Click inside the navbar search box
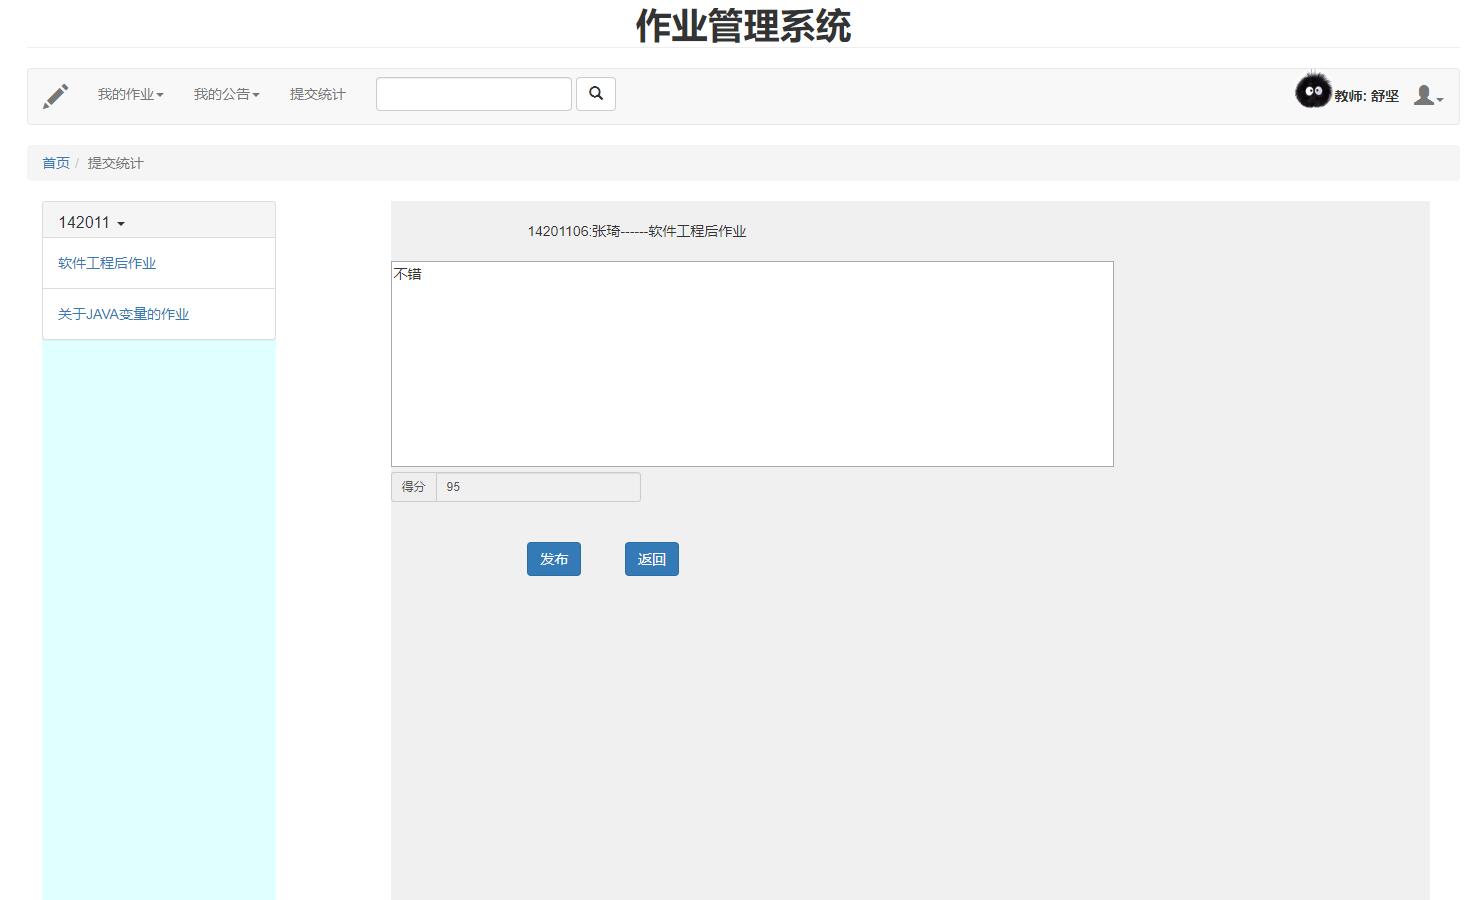The width and height of the screenshot is (1480, 900). (473, 93)
